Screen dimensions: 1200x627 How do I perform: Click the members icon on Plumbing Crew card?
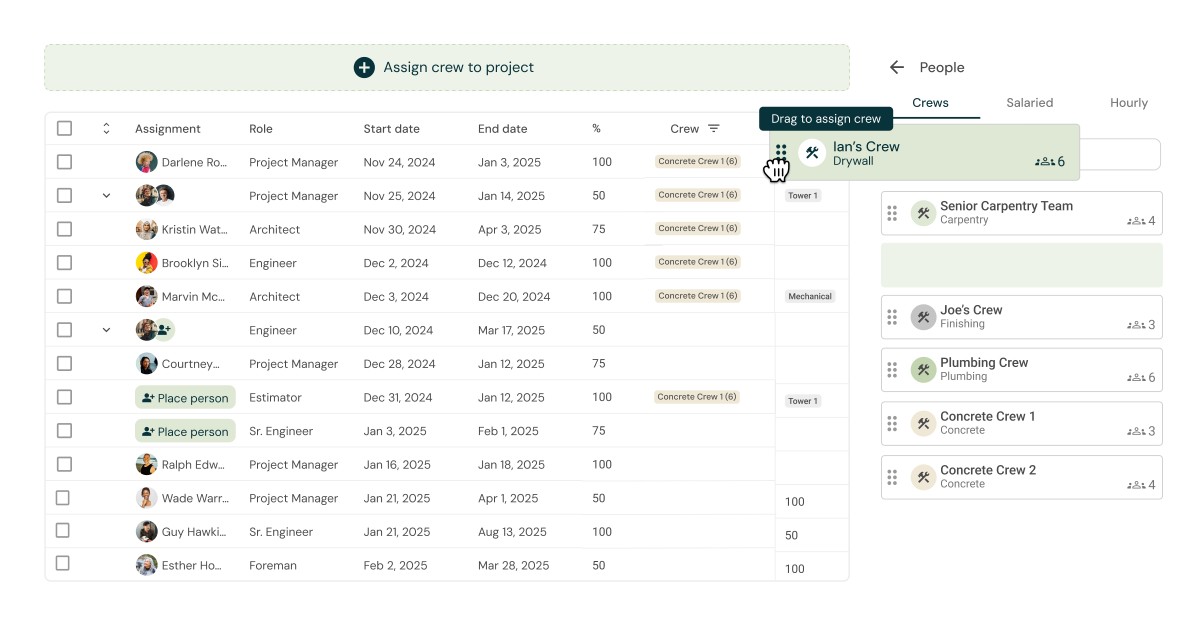coord(1136,378)
